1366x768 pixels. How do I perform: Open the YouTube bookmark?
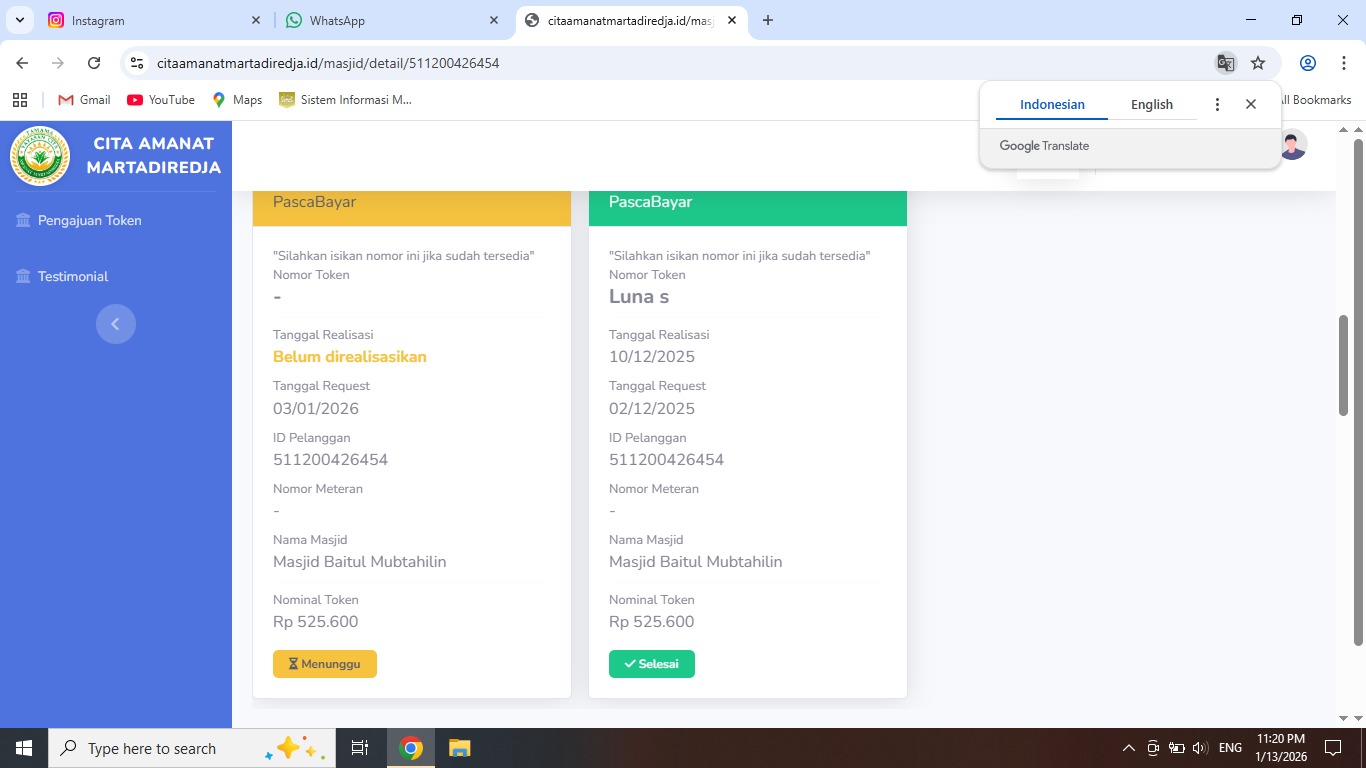tap(161, 100)
